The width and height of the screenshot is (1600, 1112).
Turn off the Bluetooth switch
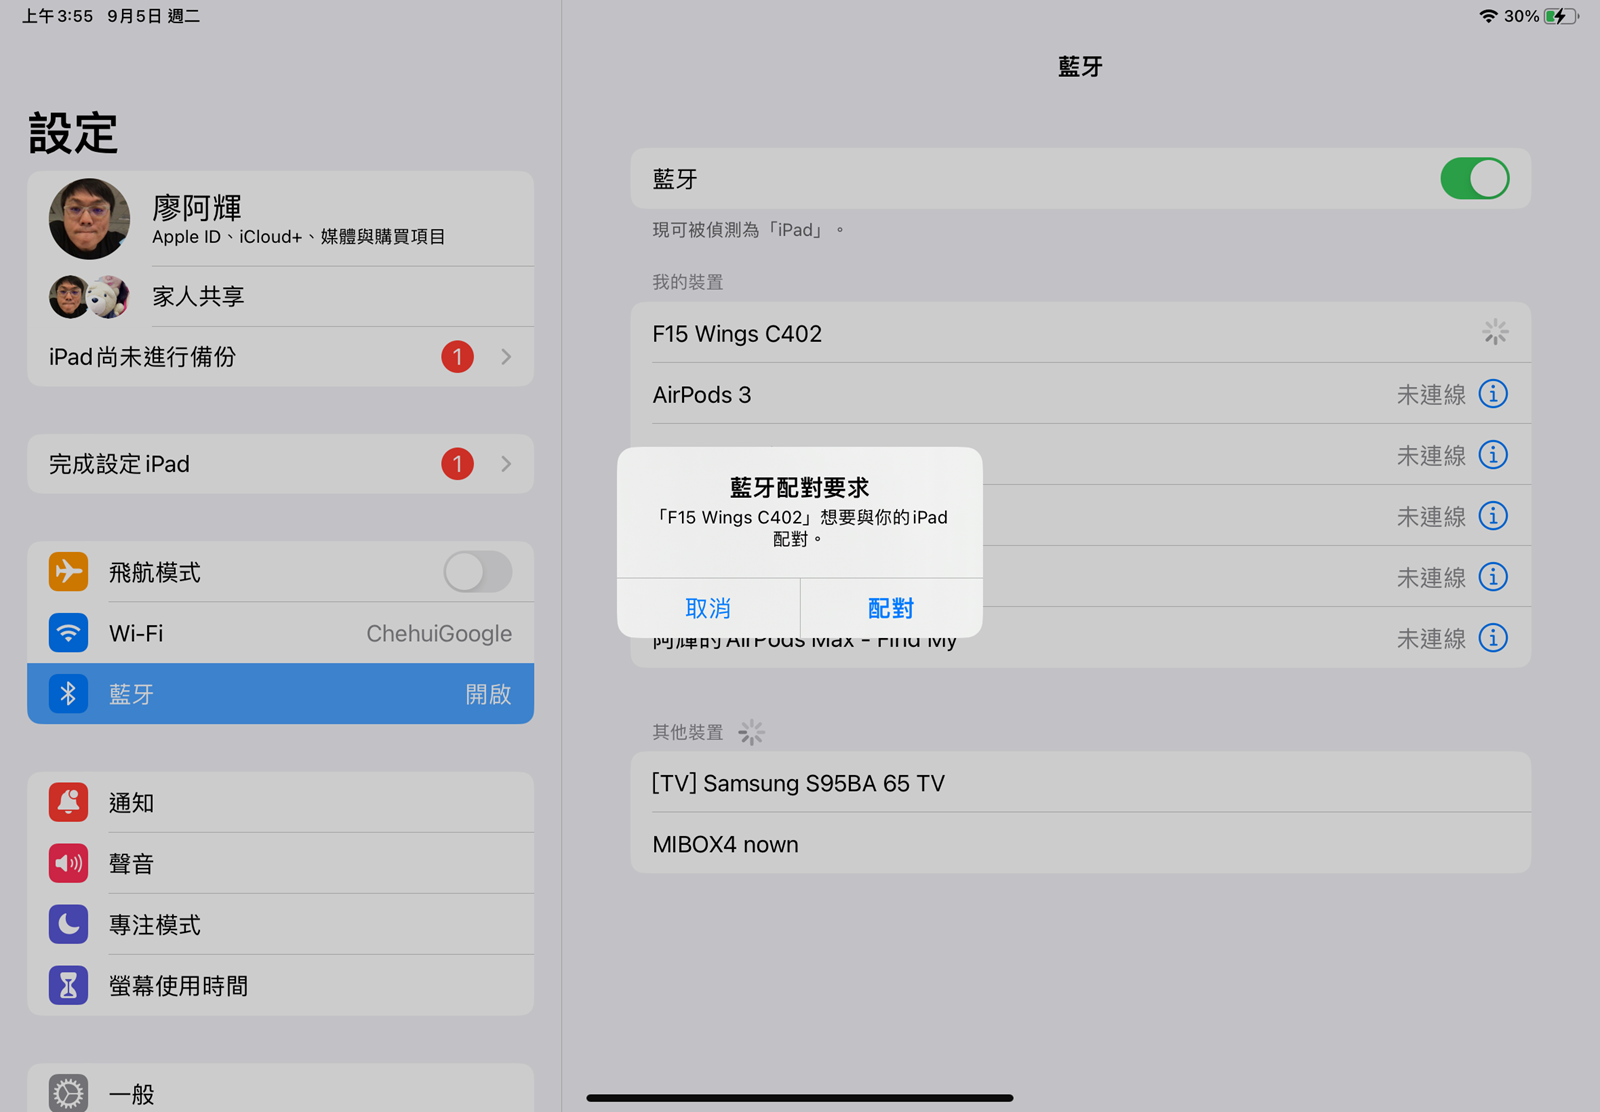click(1474, 179)
